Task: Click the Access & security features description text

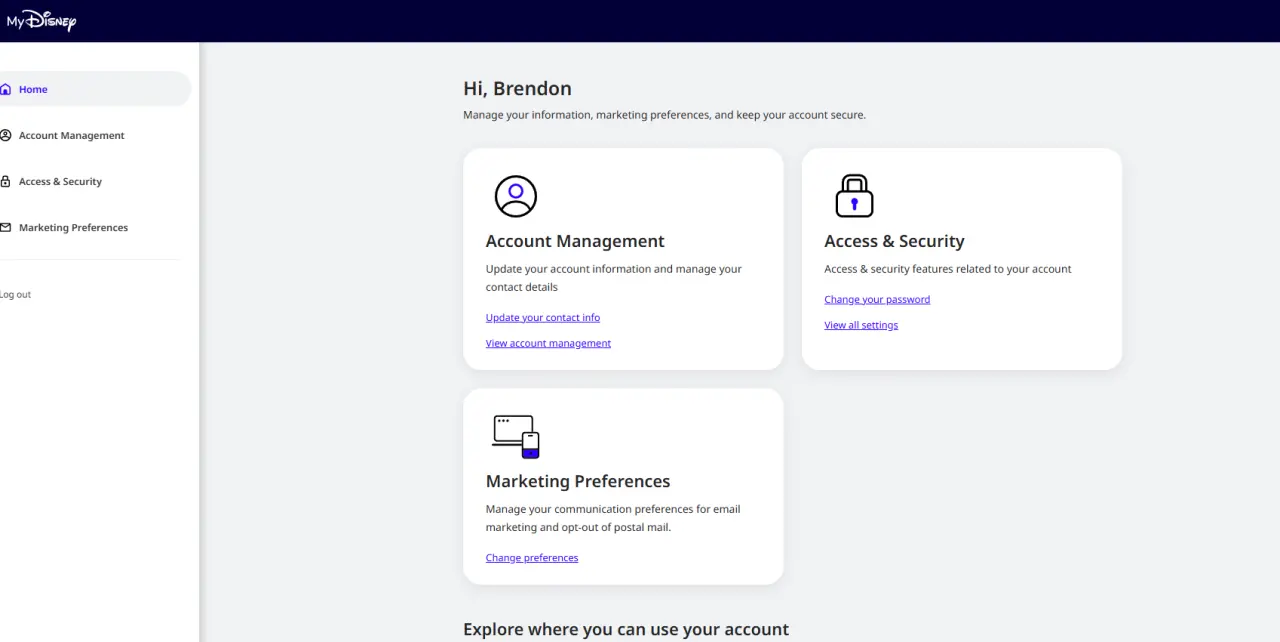Action: tap(948, 269)
